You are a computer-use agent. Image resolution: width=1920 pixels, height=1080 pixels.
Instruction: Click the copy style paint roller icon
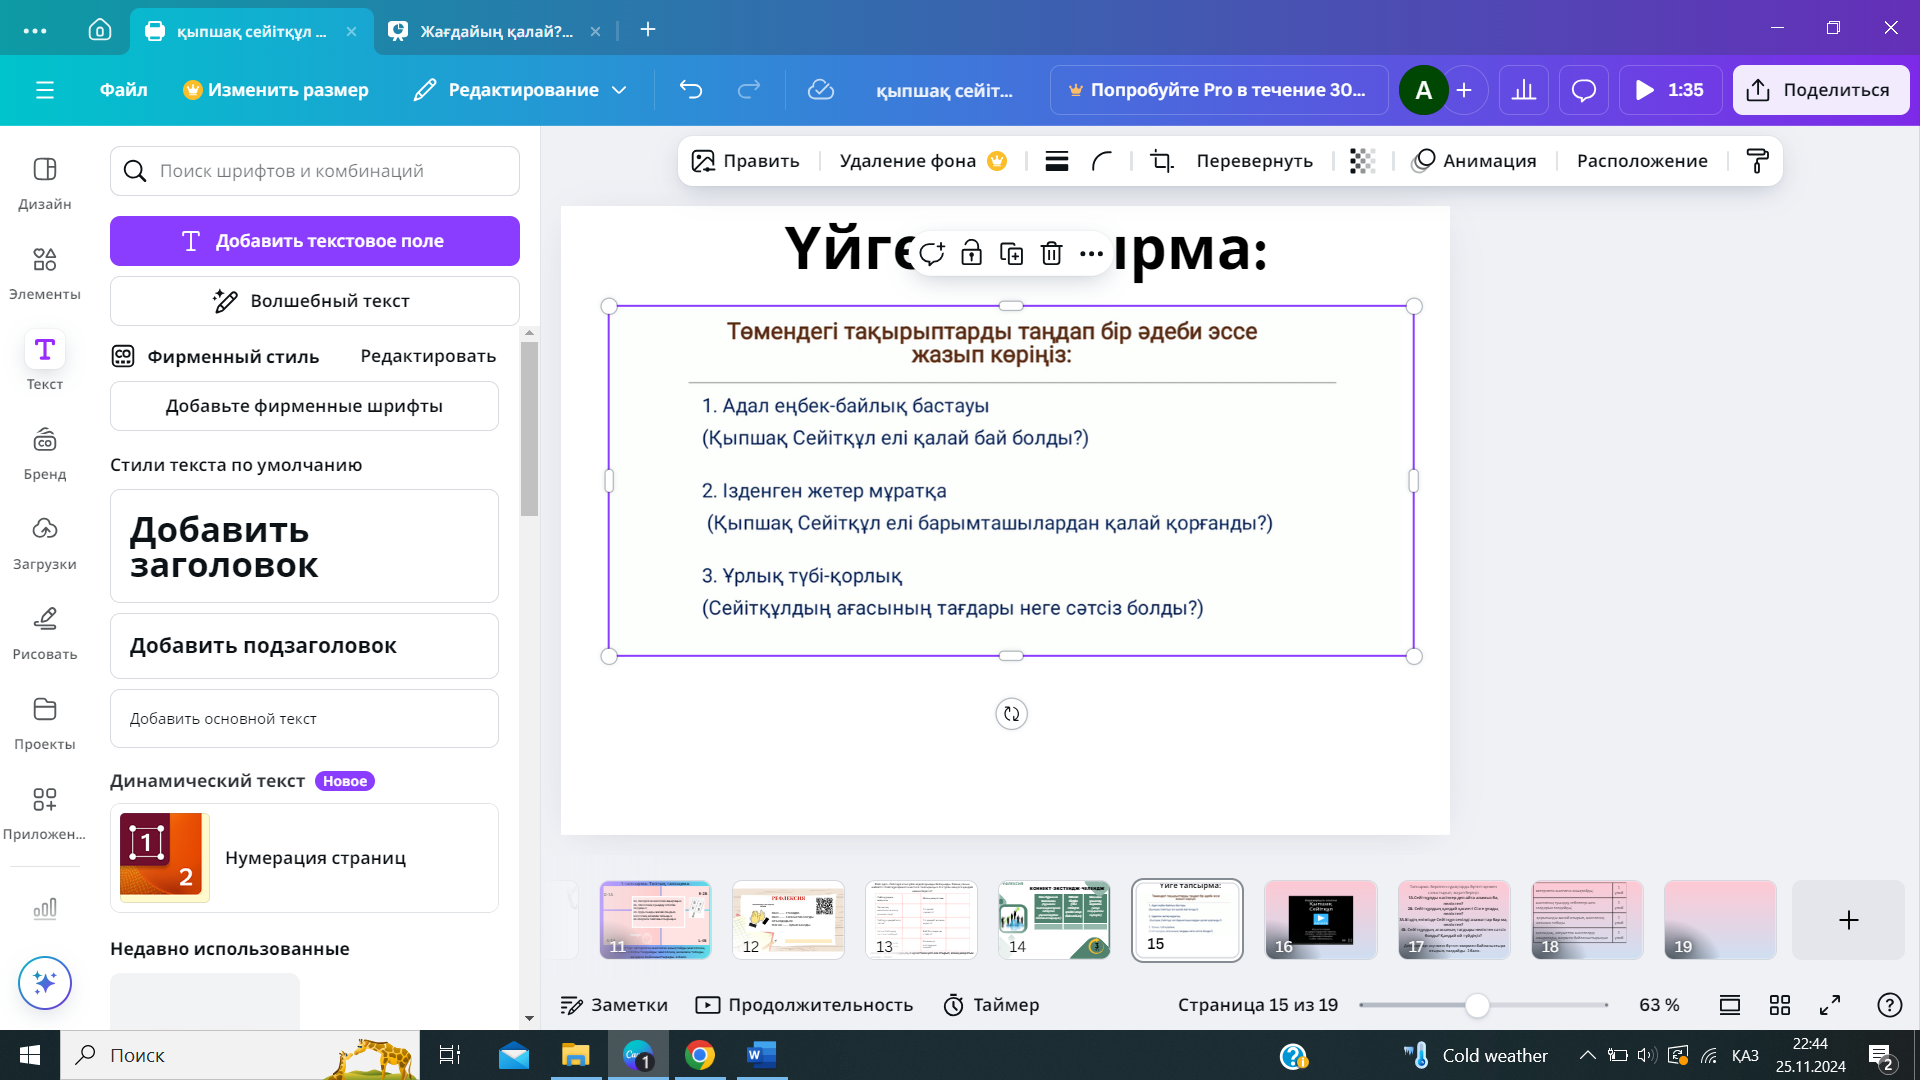[x=1757, y=161]
